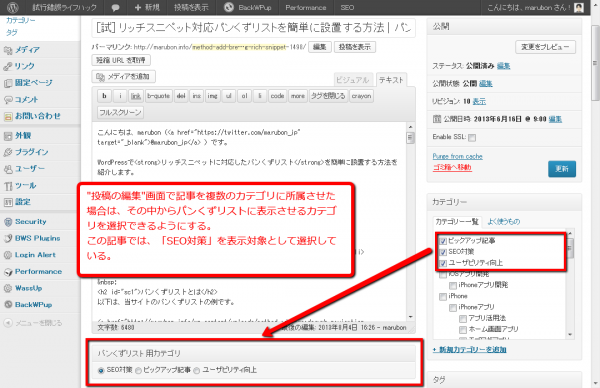This screenshot has height=388, width=600.
Task: Open the BWS Plugins sidebar icon
Action: click(x=8, y=238)
